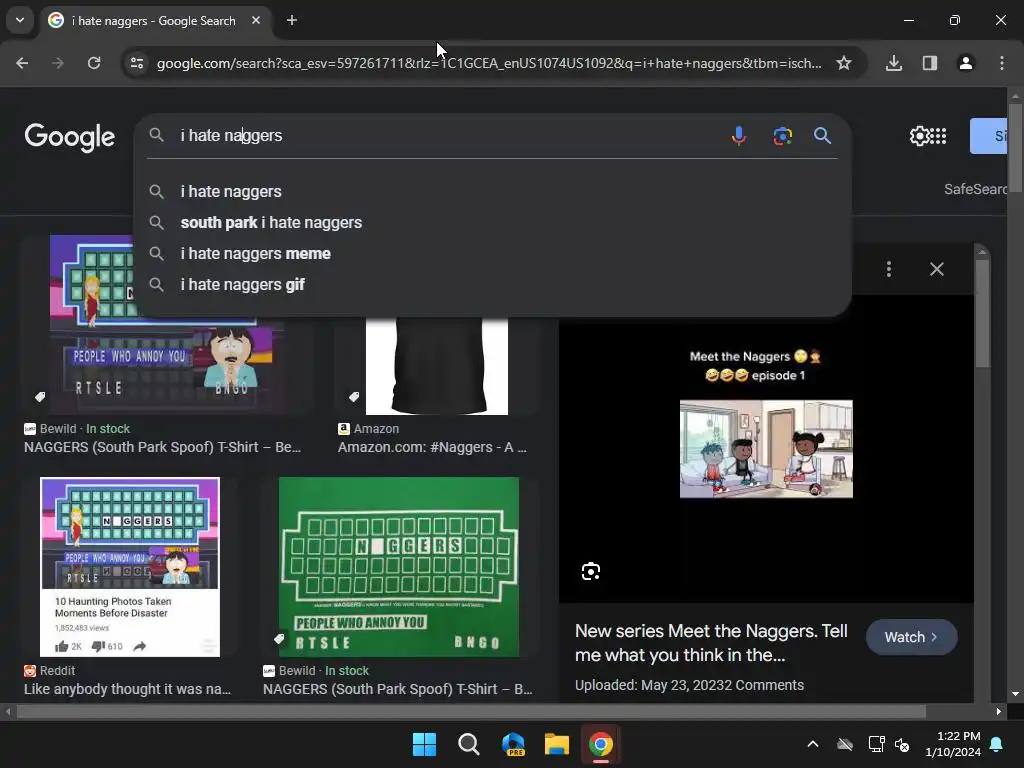
Task: Open Chrome downloads
Action: pyautogui.click(x=894, y=63)
